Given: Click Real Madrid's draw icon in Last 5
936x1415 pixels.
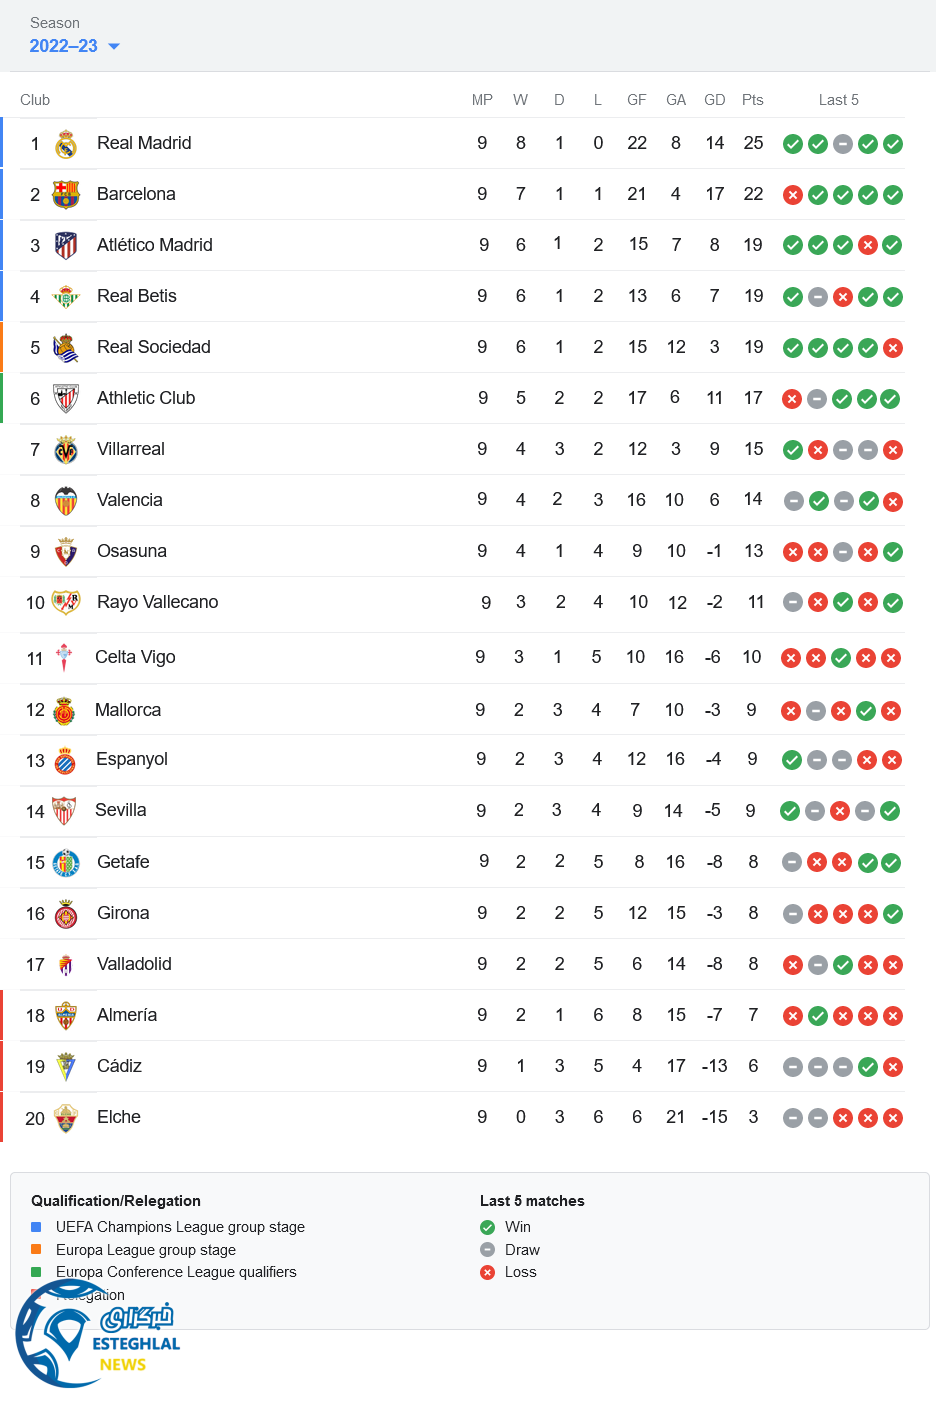Looking at the screenshot, I should click(843, 144).
